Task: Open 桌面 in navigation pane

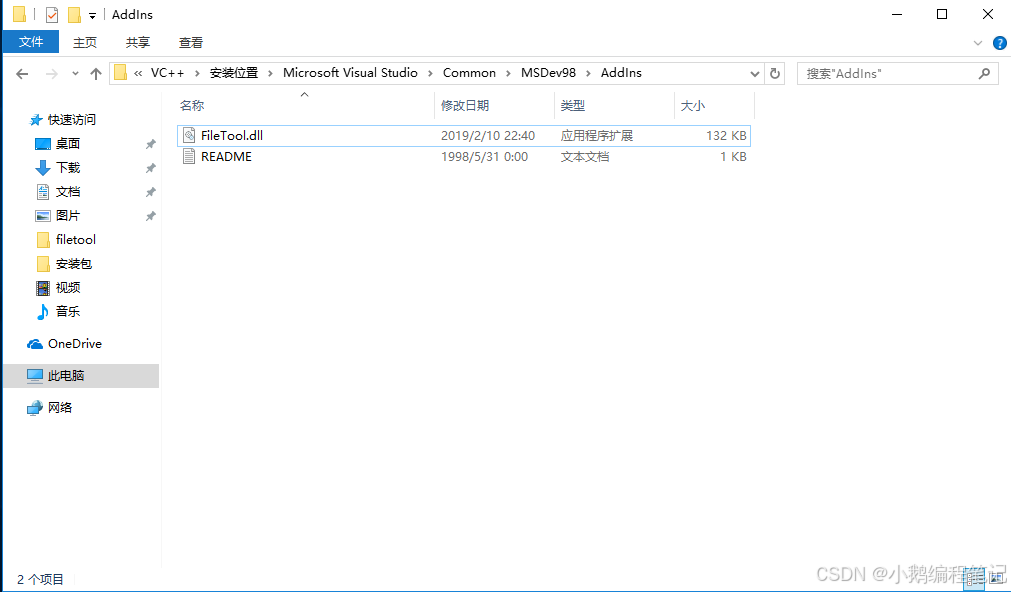Action: pyautogui.click(x=68, y=144)
